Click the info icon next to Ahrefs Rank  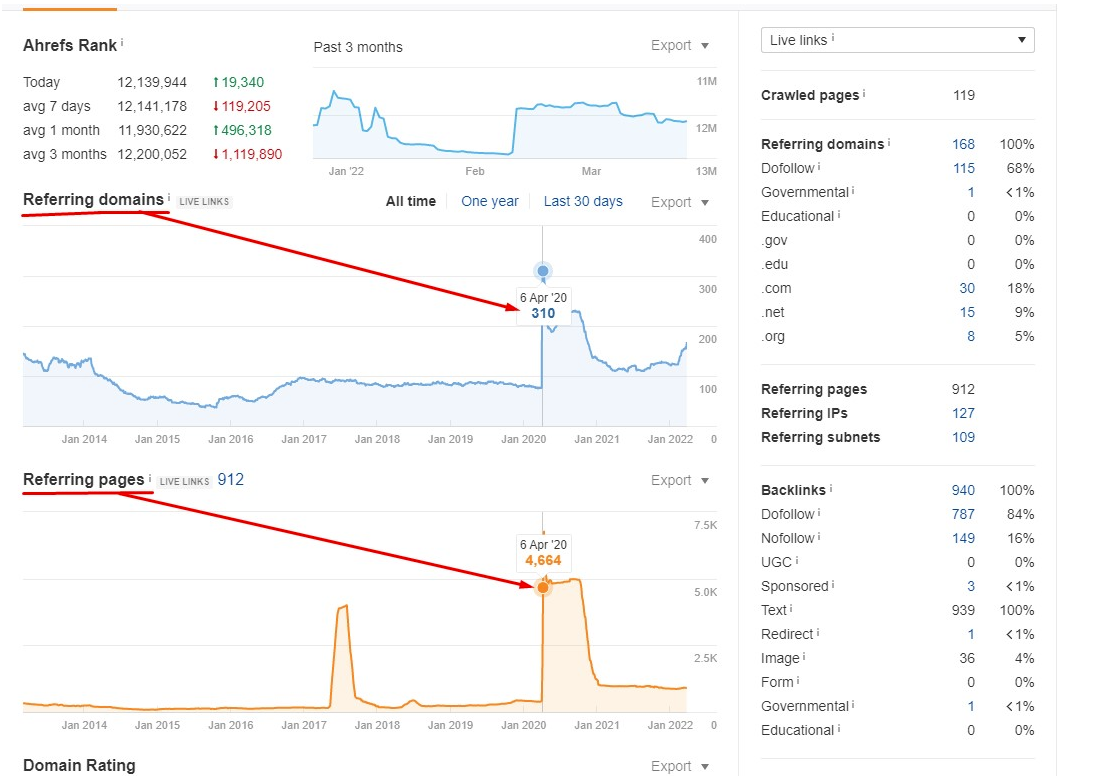pos(122,41)
